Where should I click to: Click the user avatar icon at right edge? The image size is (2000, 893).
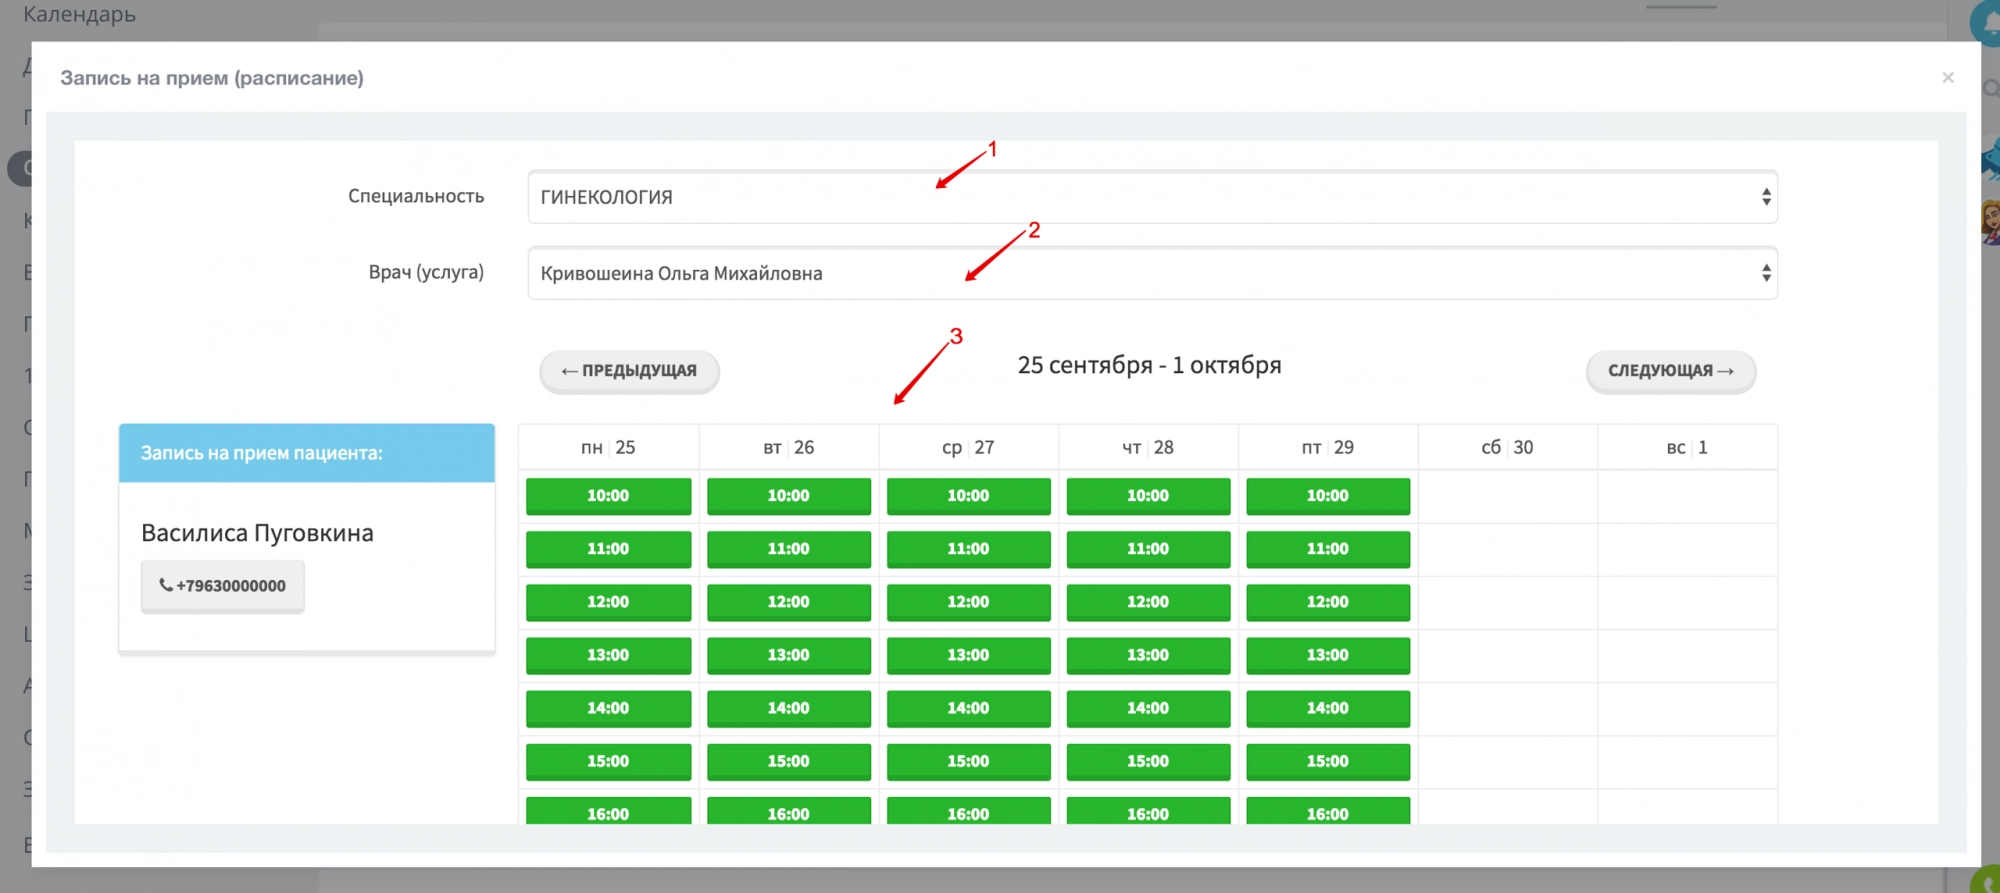point(1990,221)
